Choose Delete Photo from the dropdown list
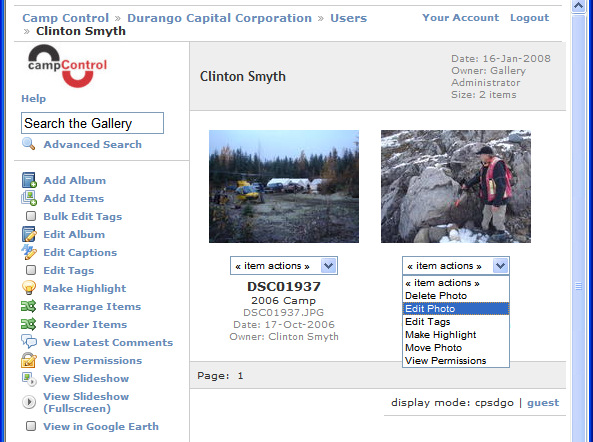 point(456,296)
